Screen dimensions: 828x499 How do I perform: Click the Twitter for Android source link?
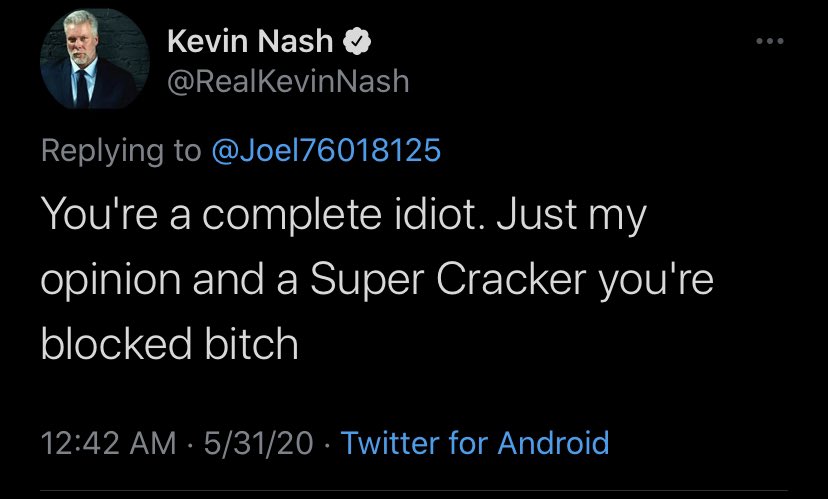pos(475,442)
